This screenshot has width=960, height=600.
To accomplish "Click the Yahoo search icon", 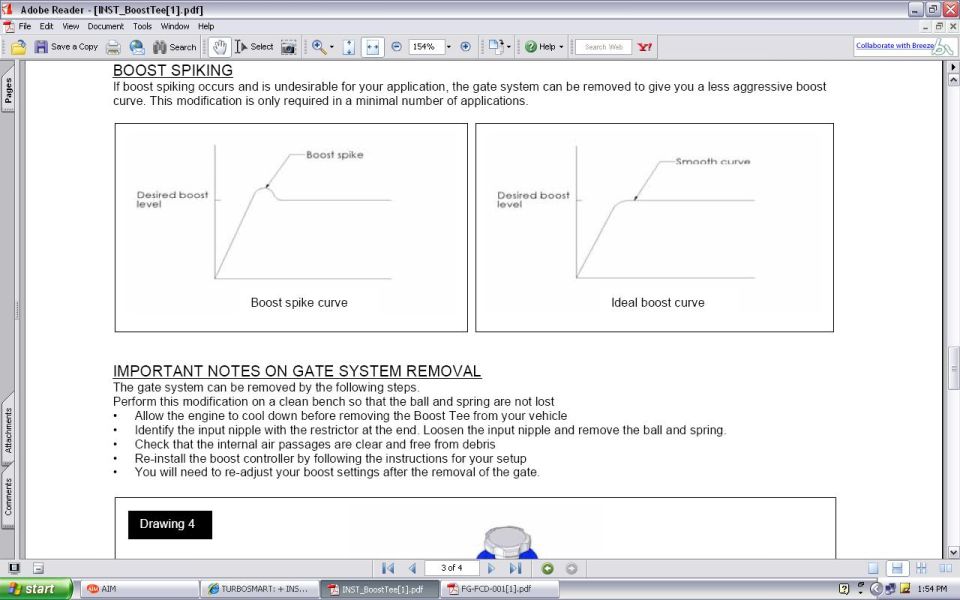I will pos(644,47).
